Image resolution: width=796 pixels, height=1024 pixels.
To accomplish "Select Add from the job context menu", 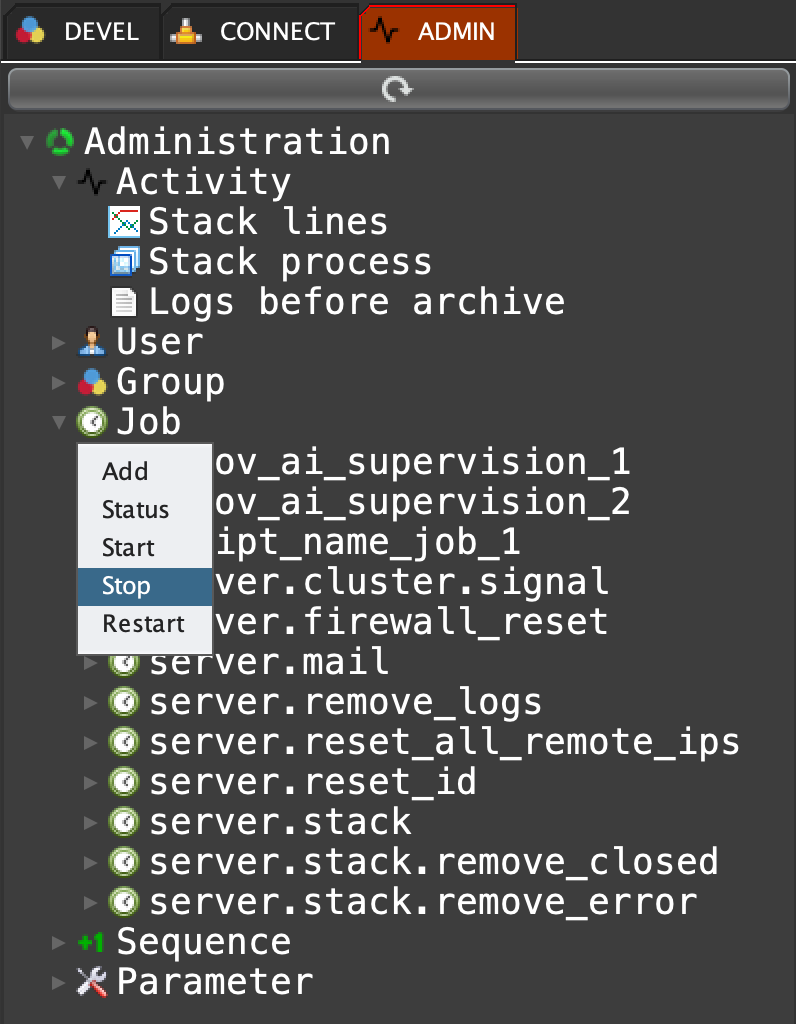I will coord(125,472).
